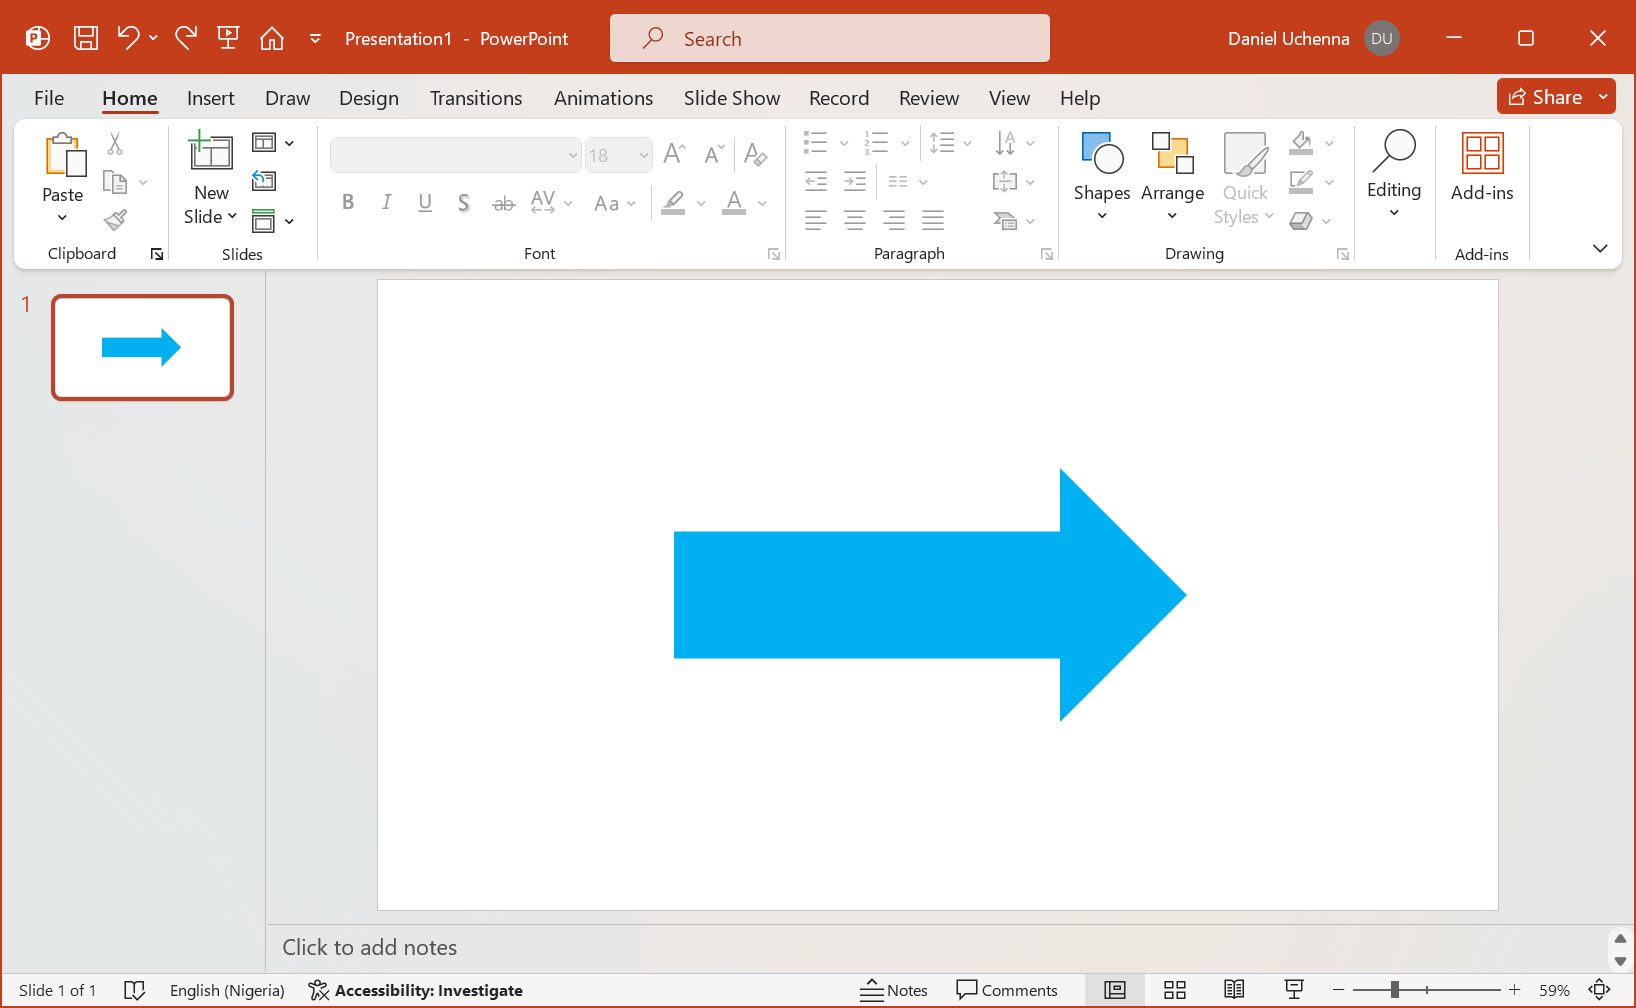
Task: Switch to the Transitions tab
Action: [x=475, y=98]
